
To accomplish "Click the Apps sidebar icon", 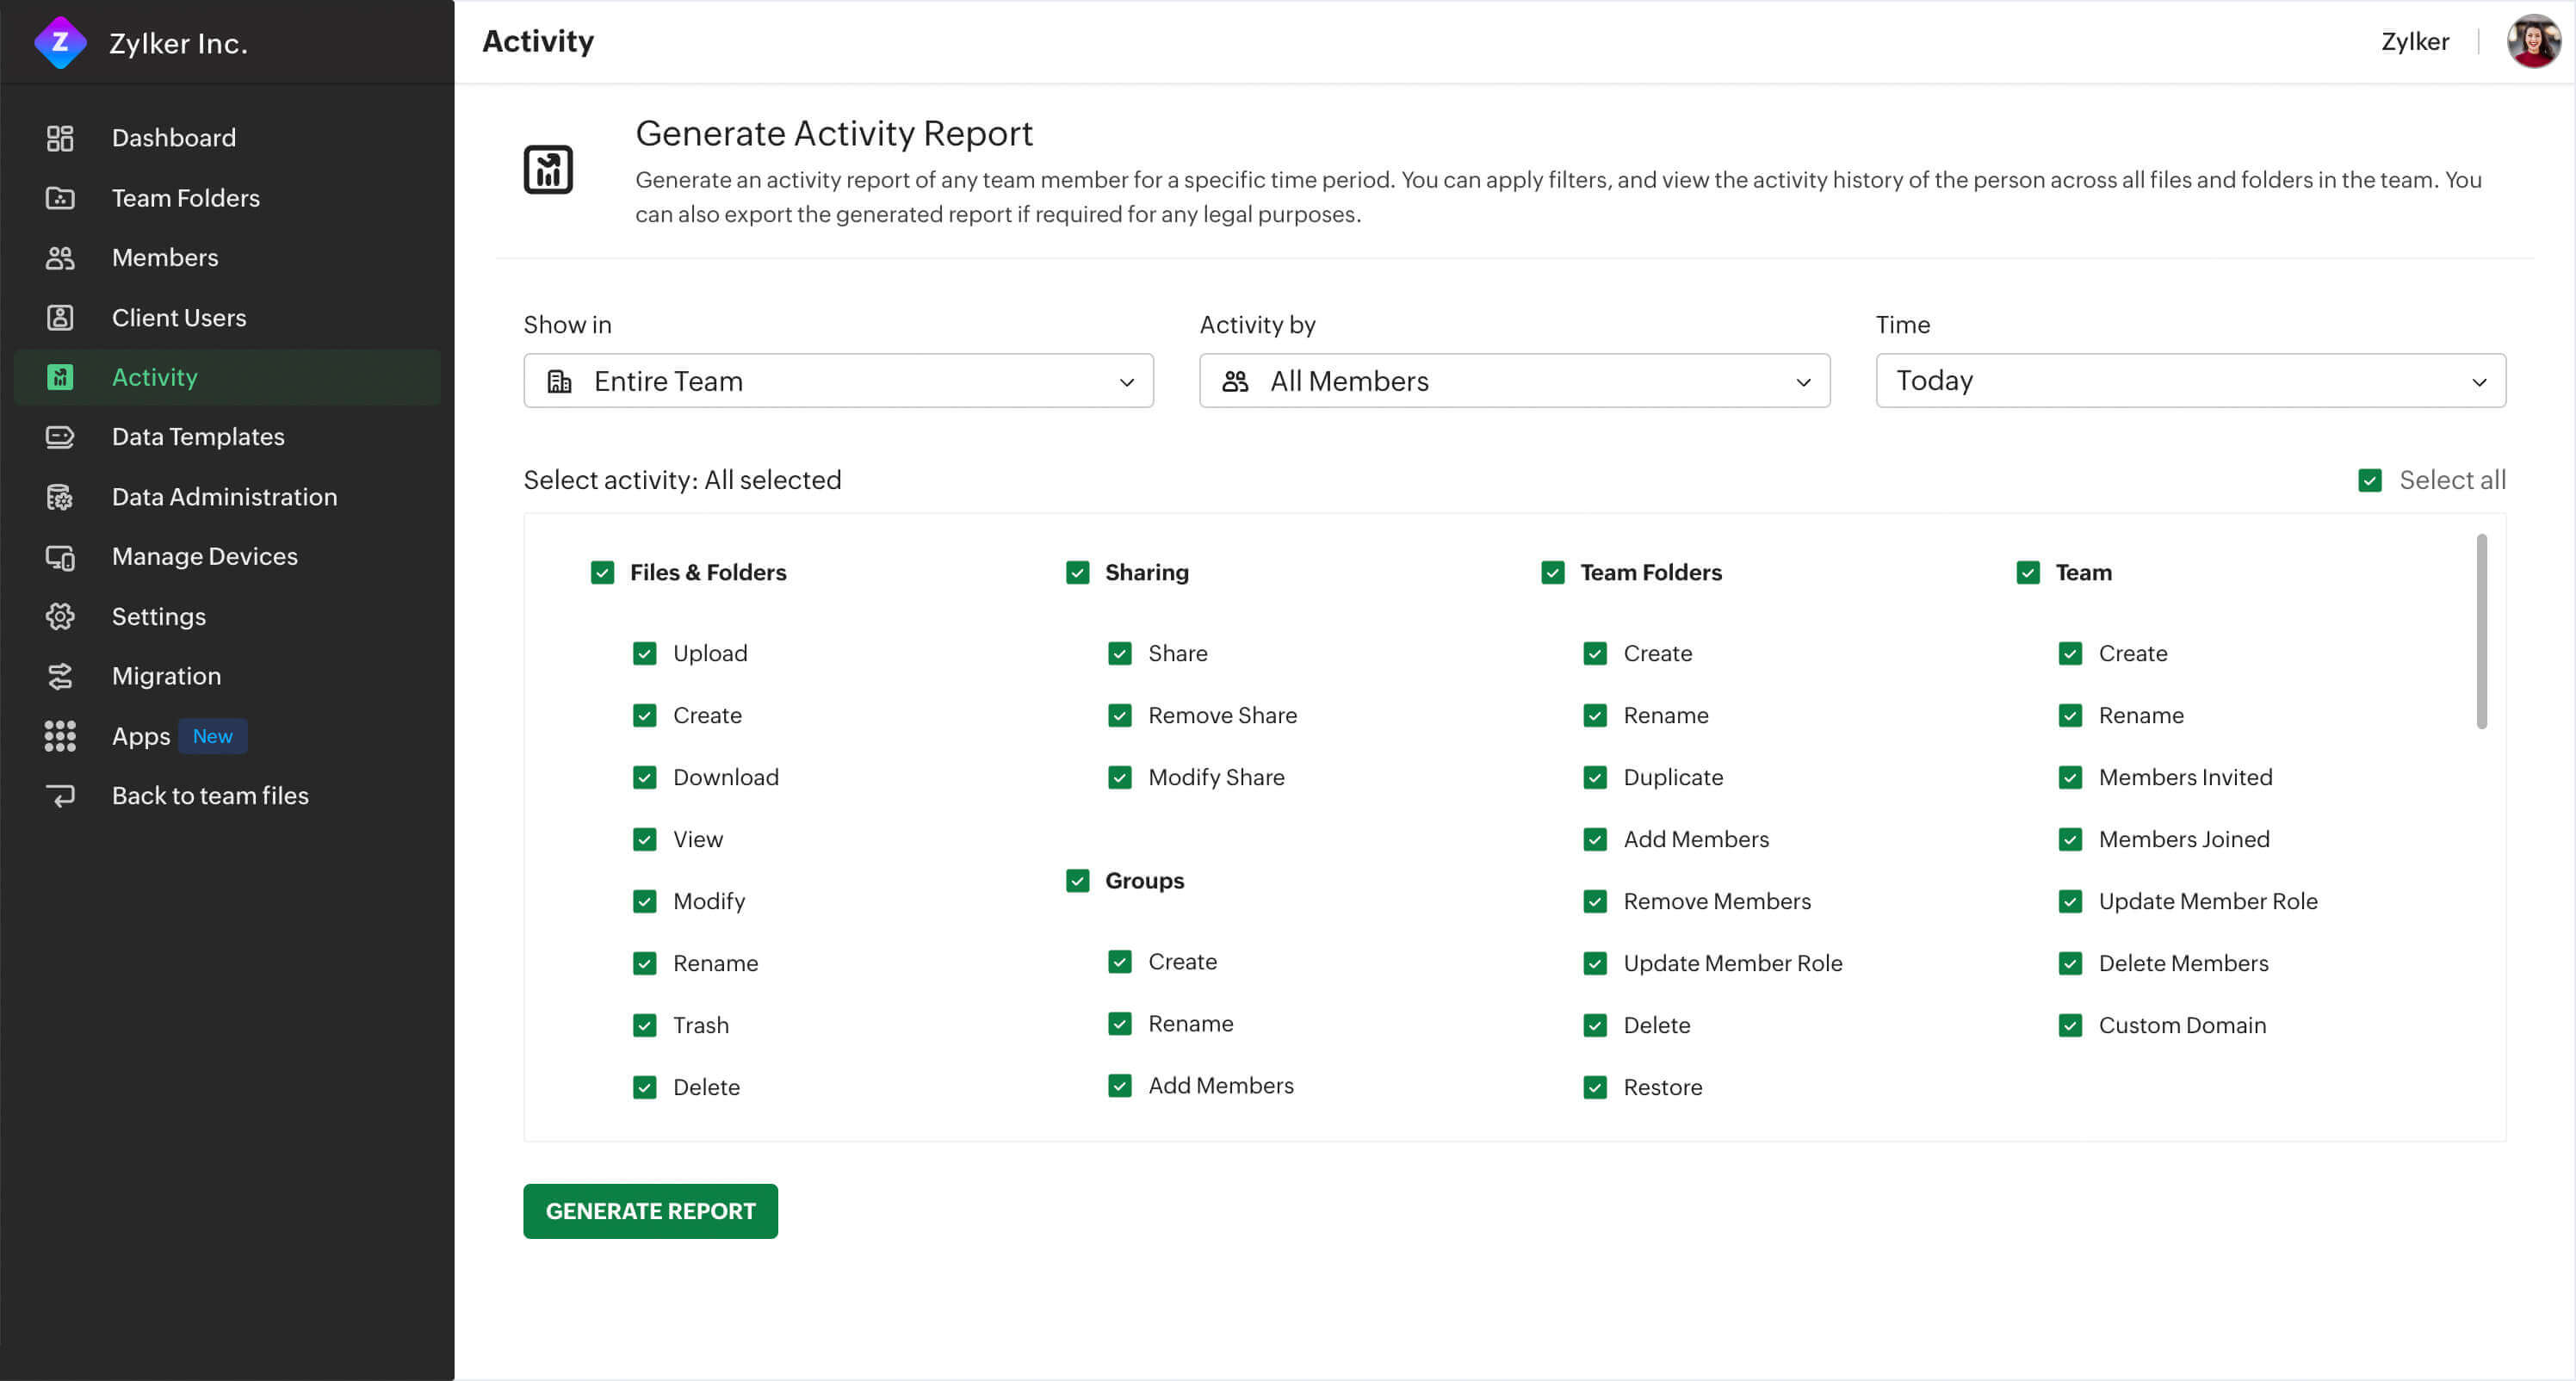I will tap(58, 735).
